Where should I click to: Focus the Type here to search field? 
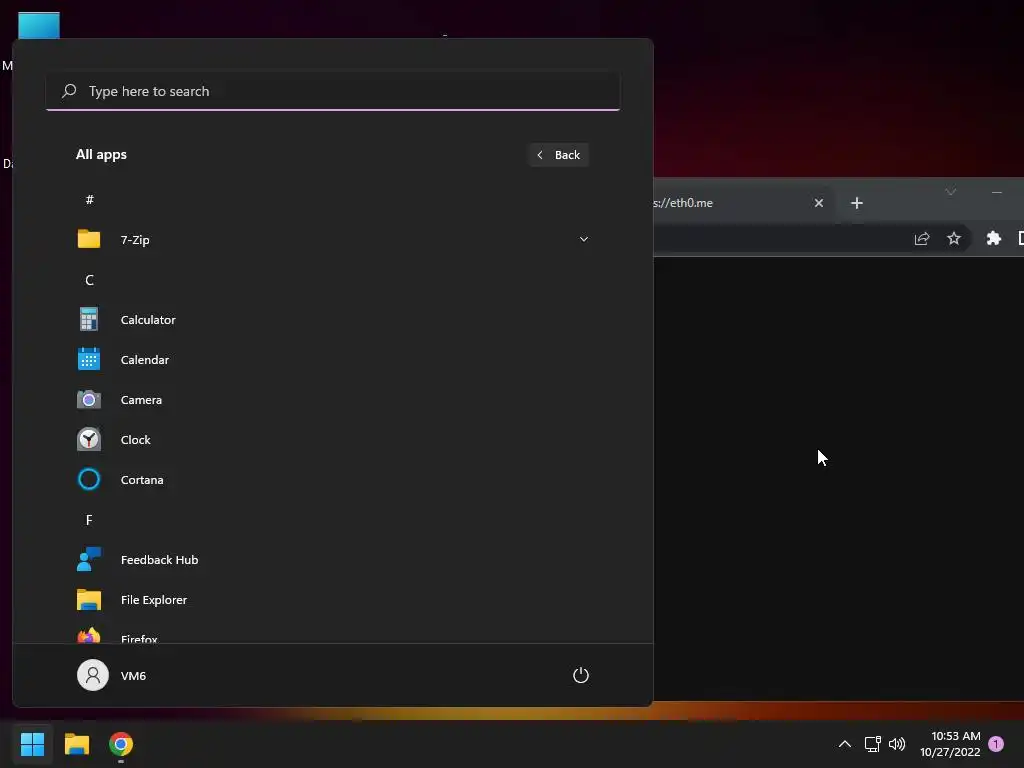(x=333, y=91)
